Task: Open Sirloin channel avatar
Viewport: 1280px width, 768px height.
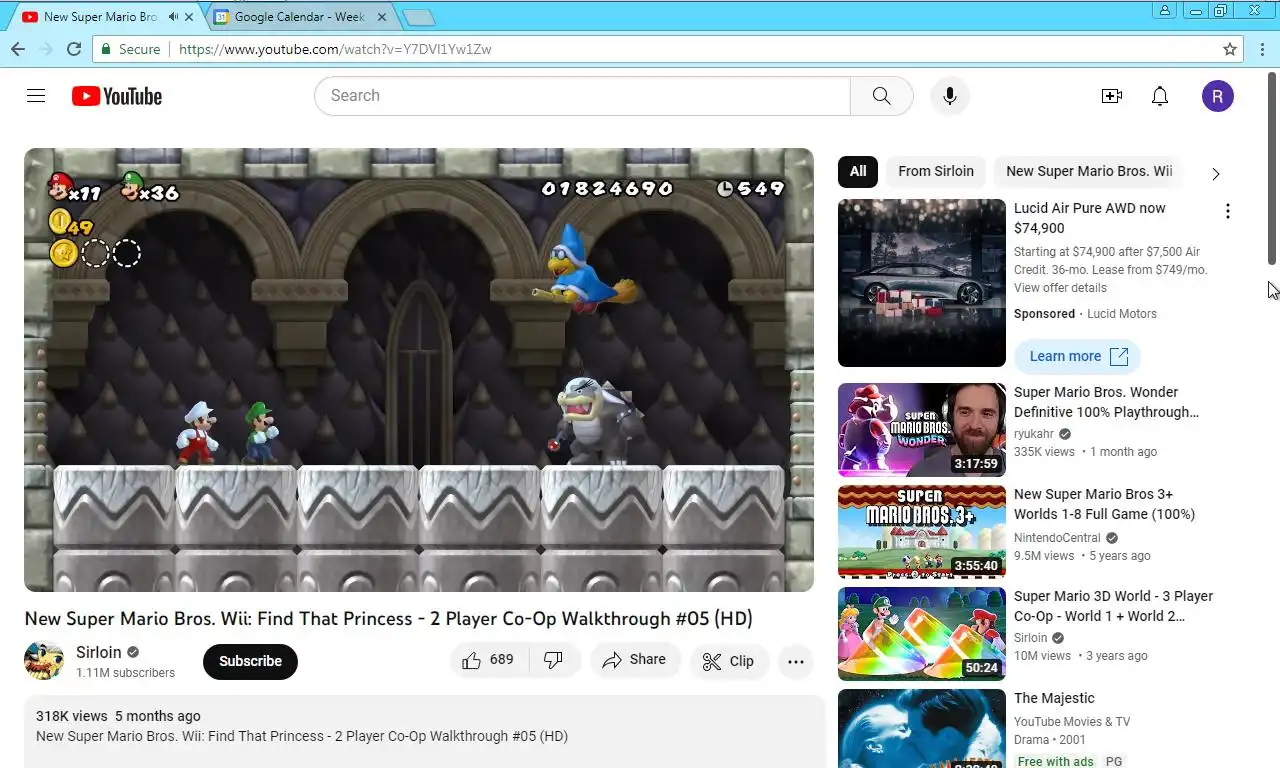Action: (x=44, y=661)
